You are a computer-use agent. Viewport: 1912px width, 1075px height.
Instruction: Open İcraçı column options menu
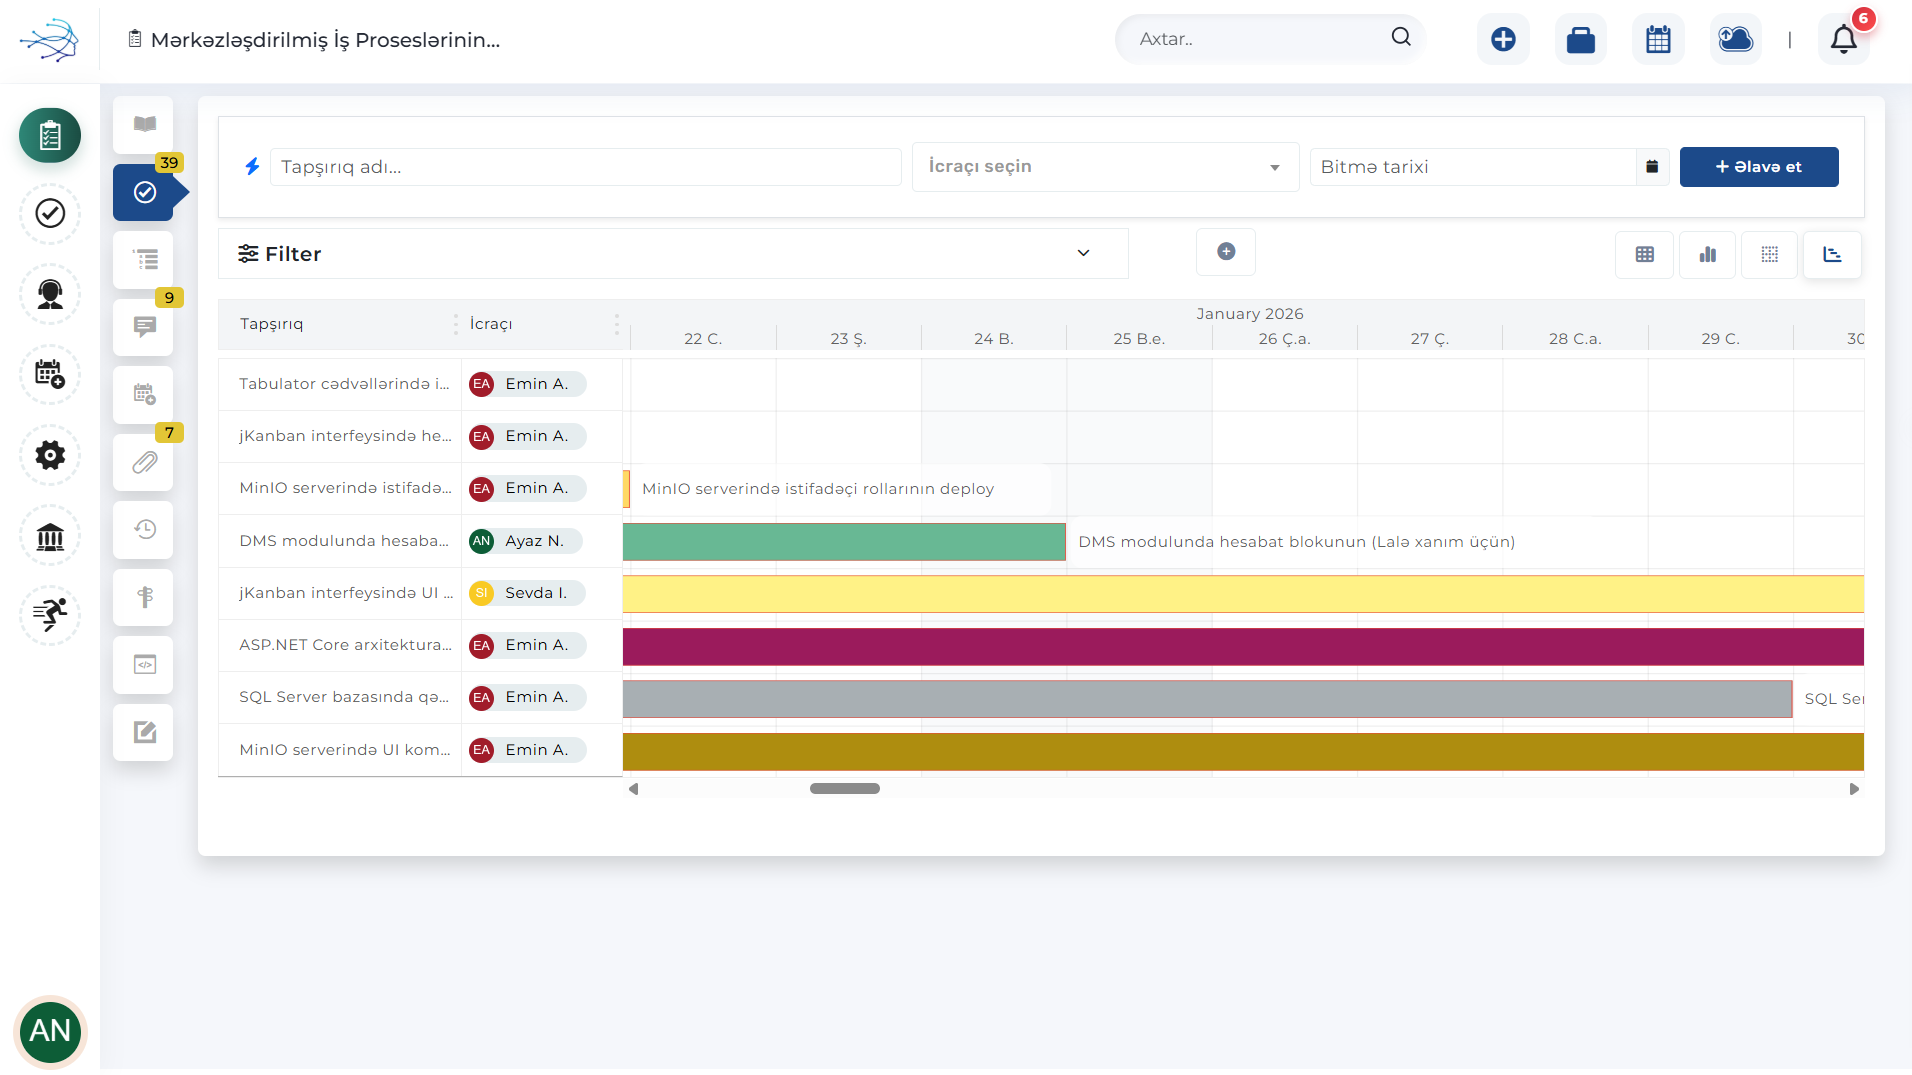tap(616, 324)
